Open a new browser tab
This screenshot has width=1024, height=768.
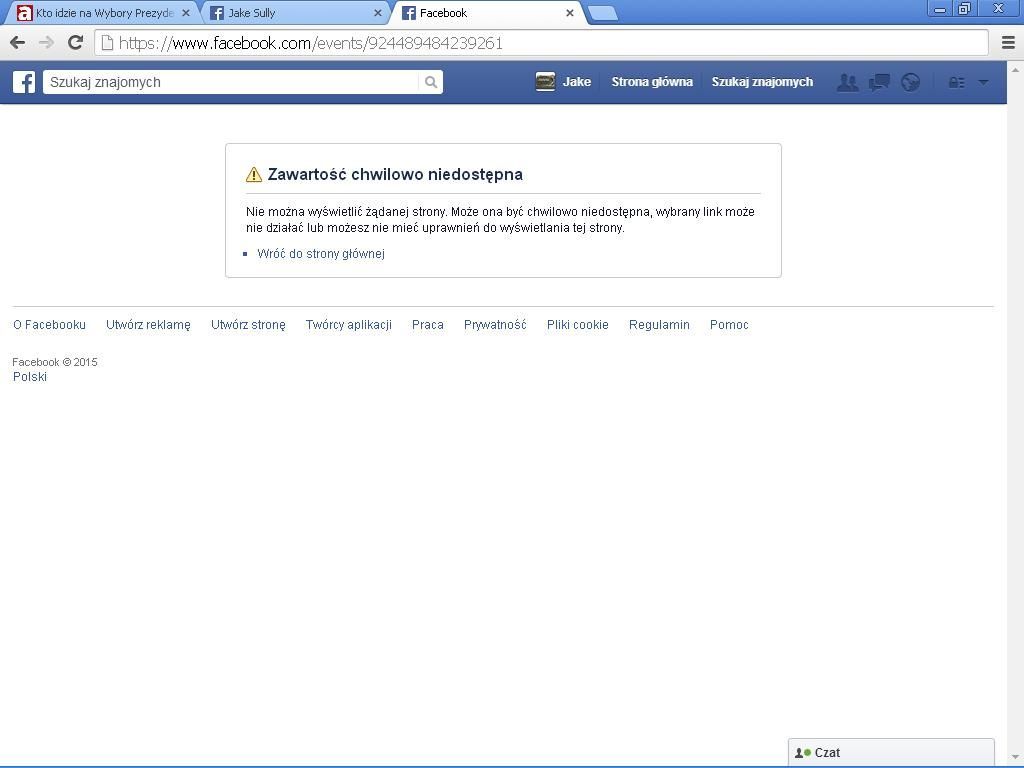pyautogui.click(x=602, y=13)
